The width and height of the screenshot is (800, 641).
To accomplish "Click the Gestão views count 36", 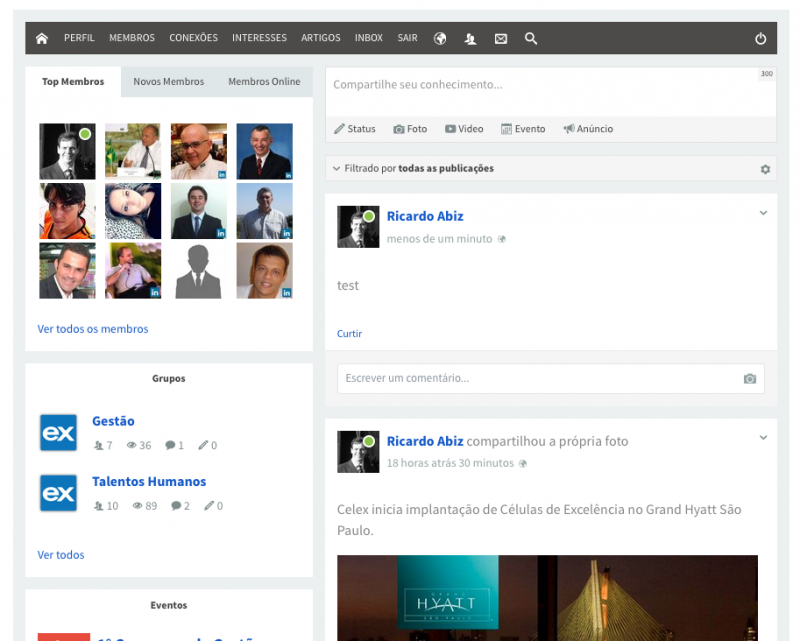I will pyautogui.click(x=139, y=446).
